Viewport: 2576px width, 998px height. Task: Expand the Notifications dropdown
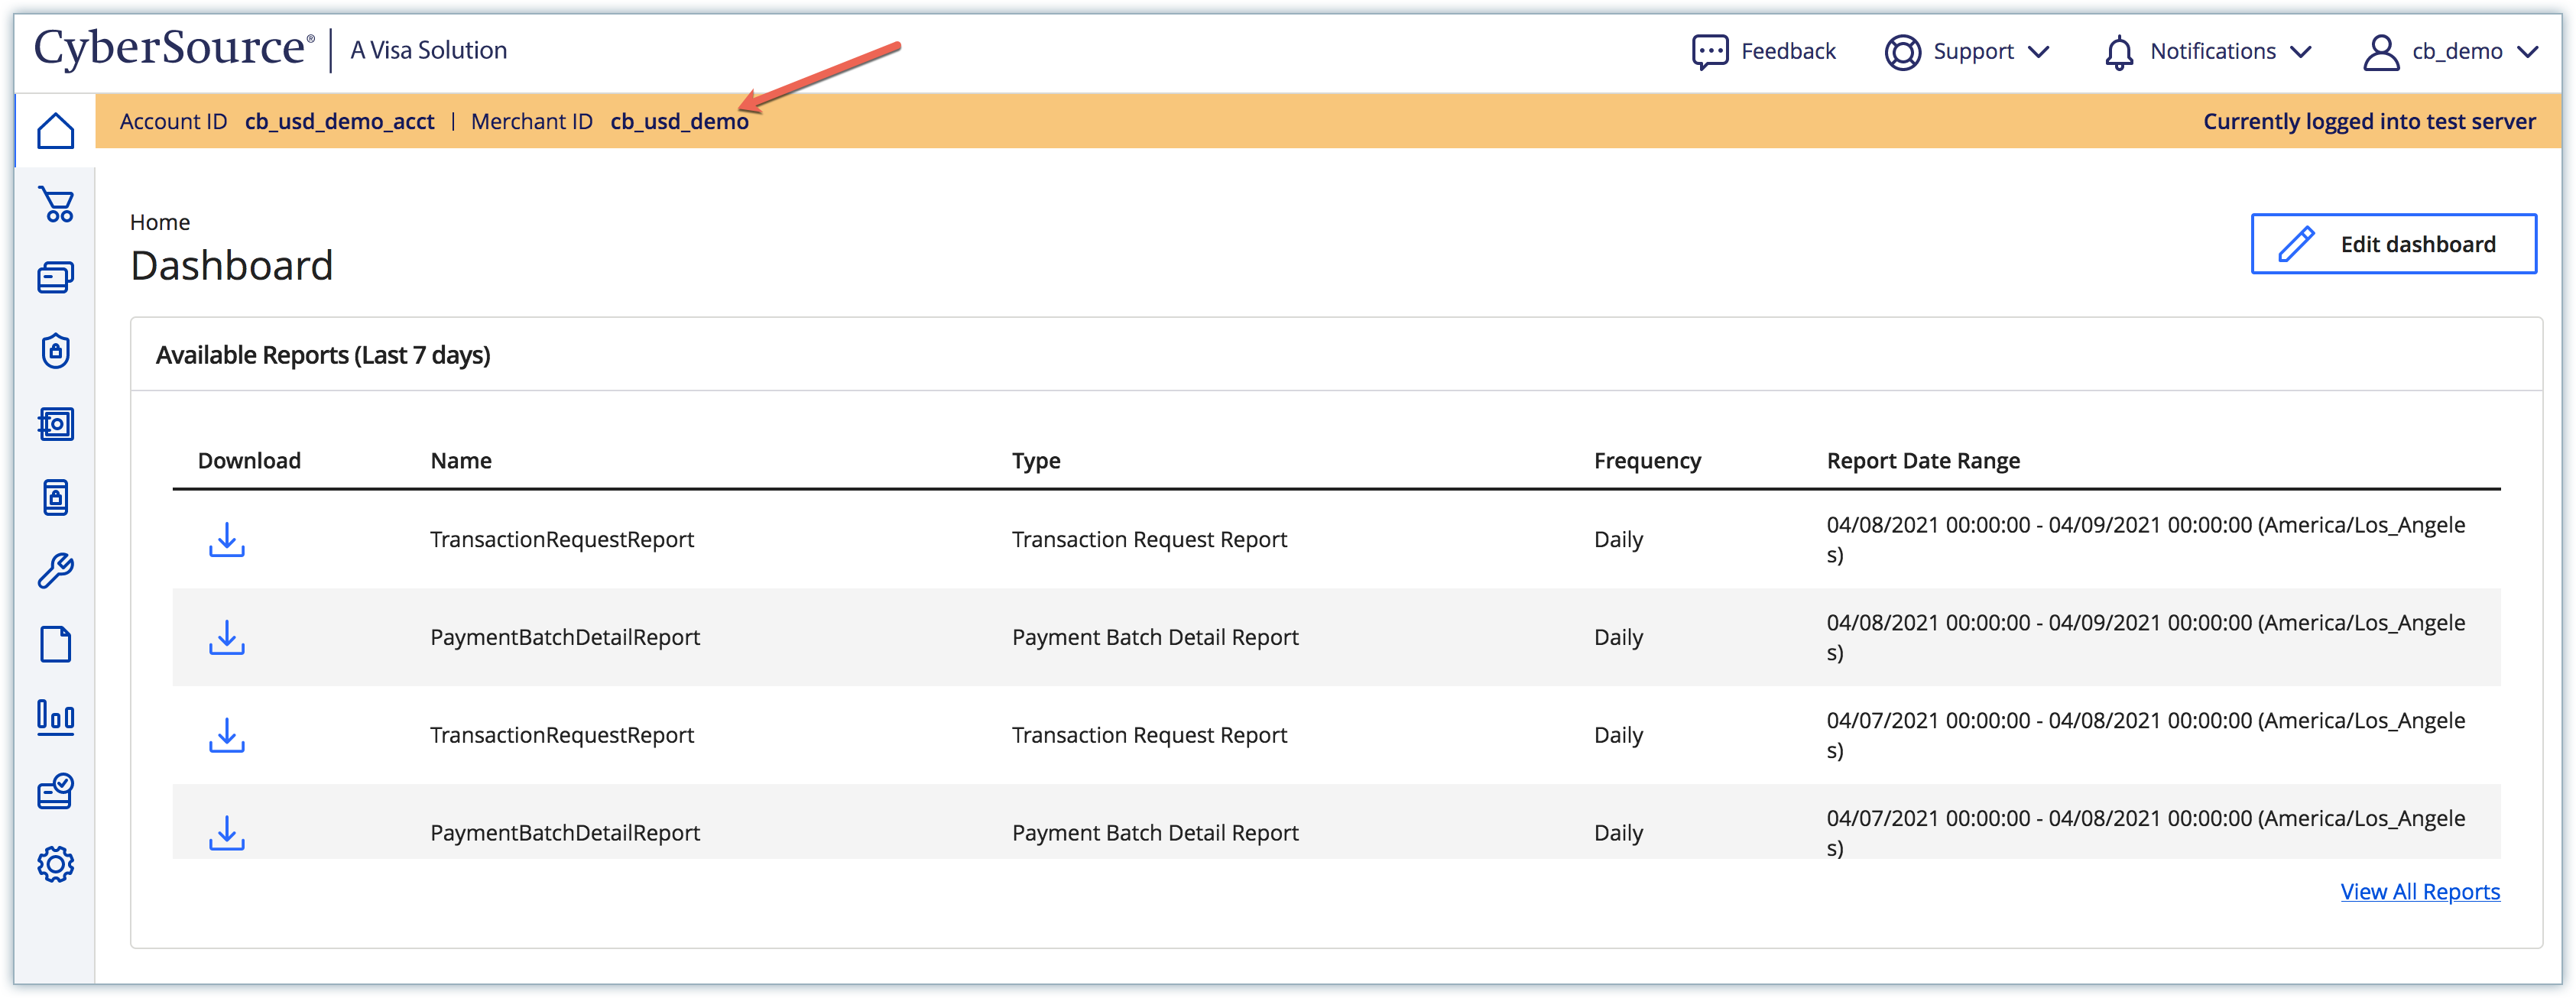pyautogui.click(x=2208, y=51)
